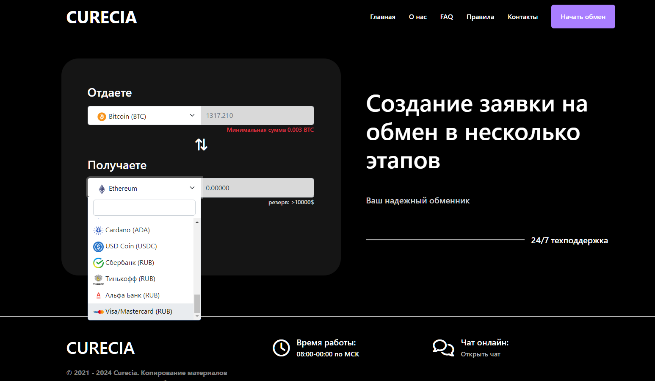Click the Отдаете label
655x381 pixels.
(x=109, y=93)
